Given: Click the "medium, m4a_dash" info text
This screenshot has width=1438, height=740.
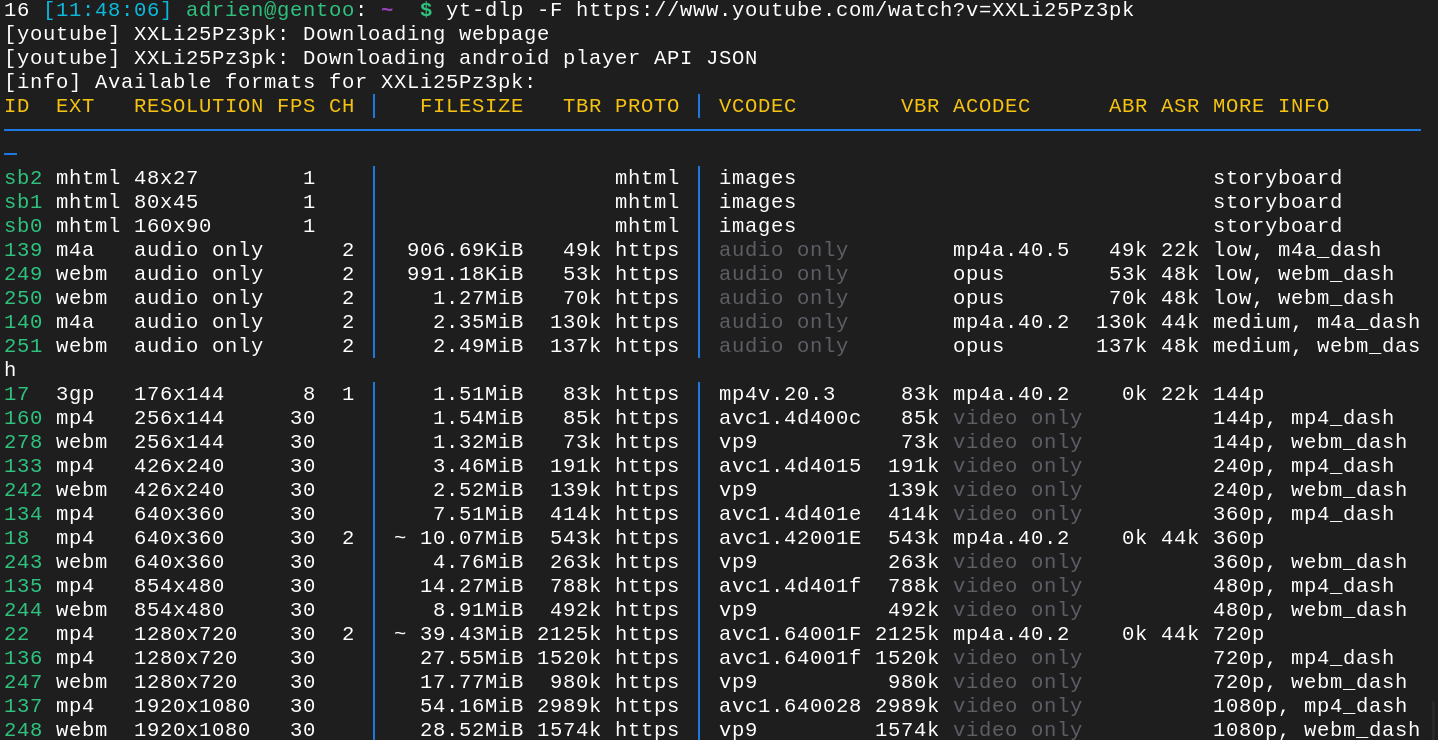Looking at the screenshot, I should pos(1317,322).
